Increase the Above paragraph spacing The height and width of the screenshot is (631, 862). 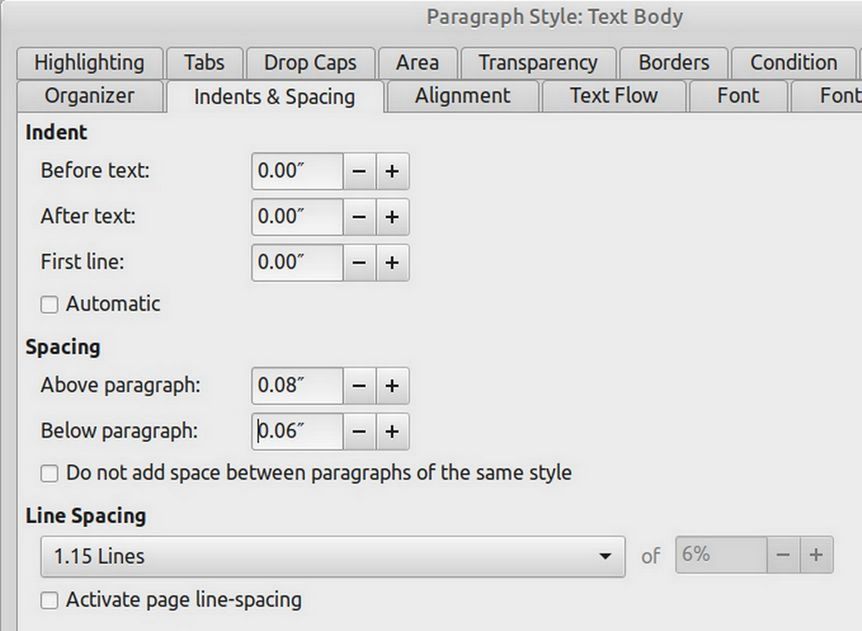tap(392, 385)
